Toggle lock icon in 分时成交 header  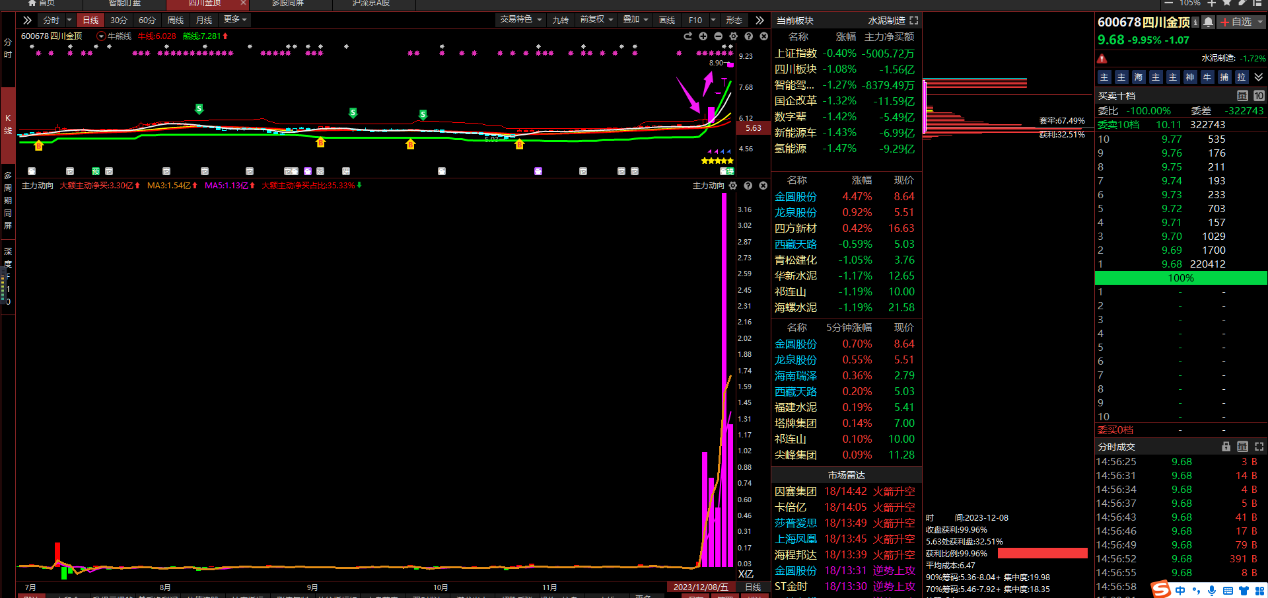(x=1226, y=446)
